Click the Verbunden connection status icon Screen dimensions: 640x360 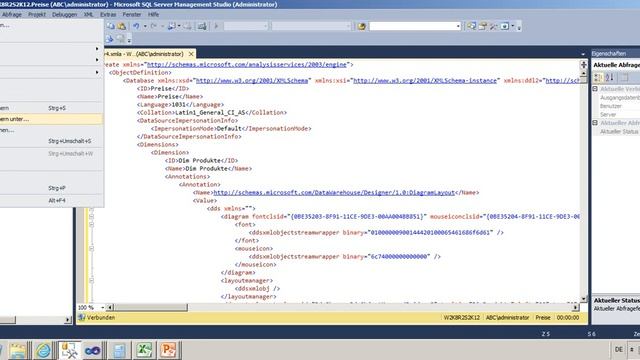tap(82, 317)
